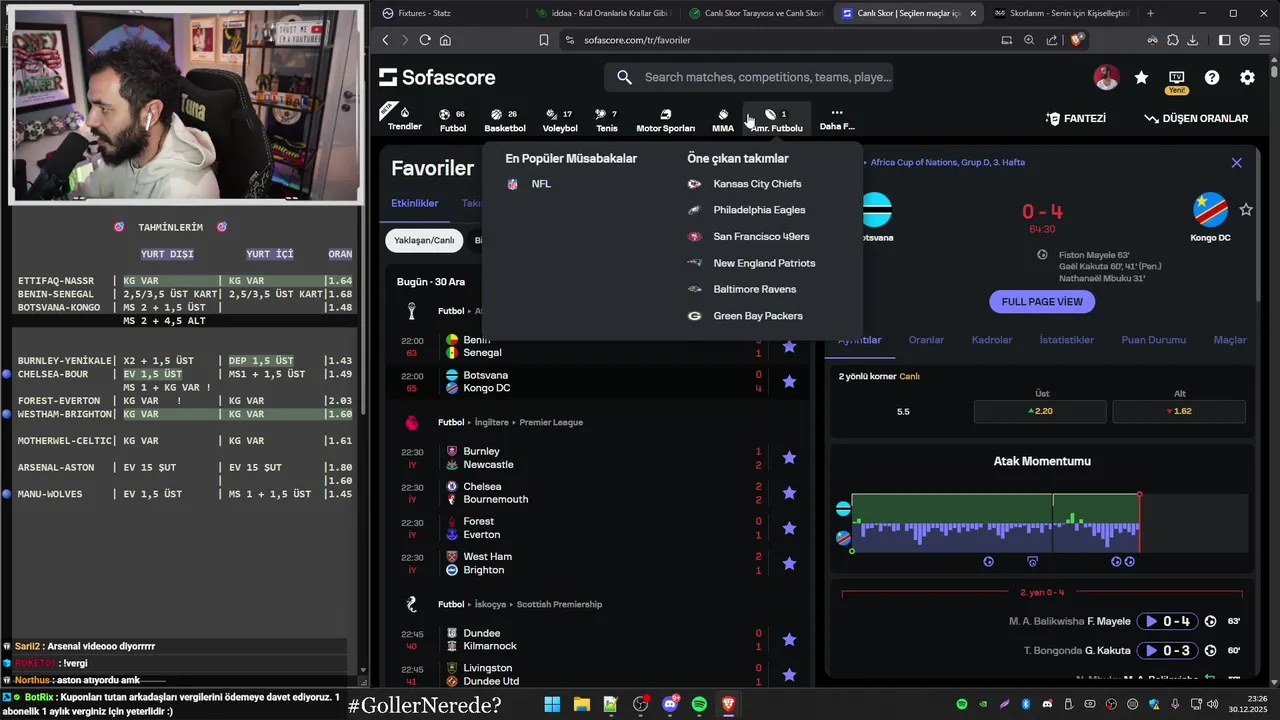Screen dimensions: 1280x720
Task: Open the Amr. Futbolu dropdown
Action: 777,120
